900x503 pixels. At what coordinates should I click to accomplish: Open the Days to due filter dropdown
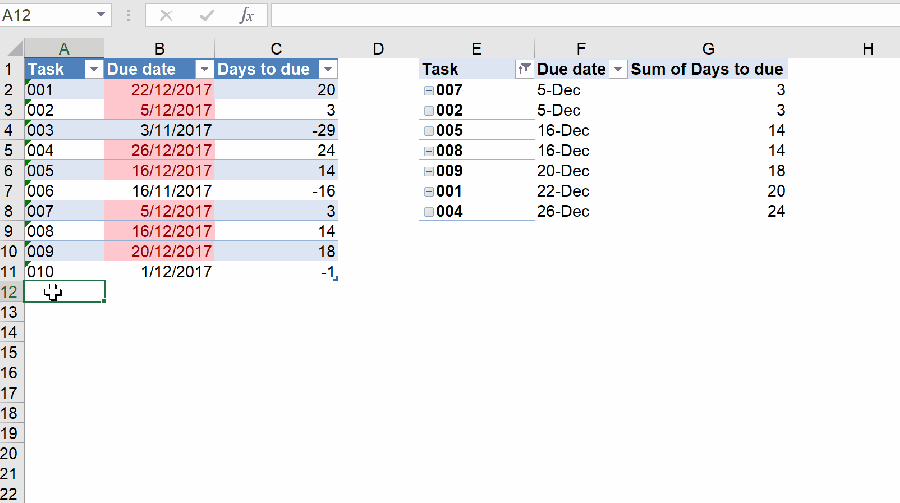coord(327,69)
